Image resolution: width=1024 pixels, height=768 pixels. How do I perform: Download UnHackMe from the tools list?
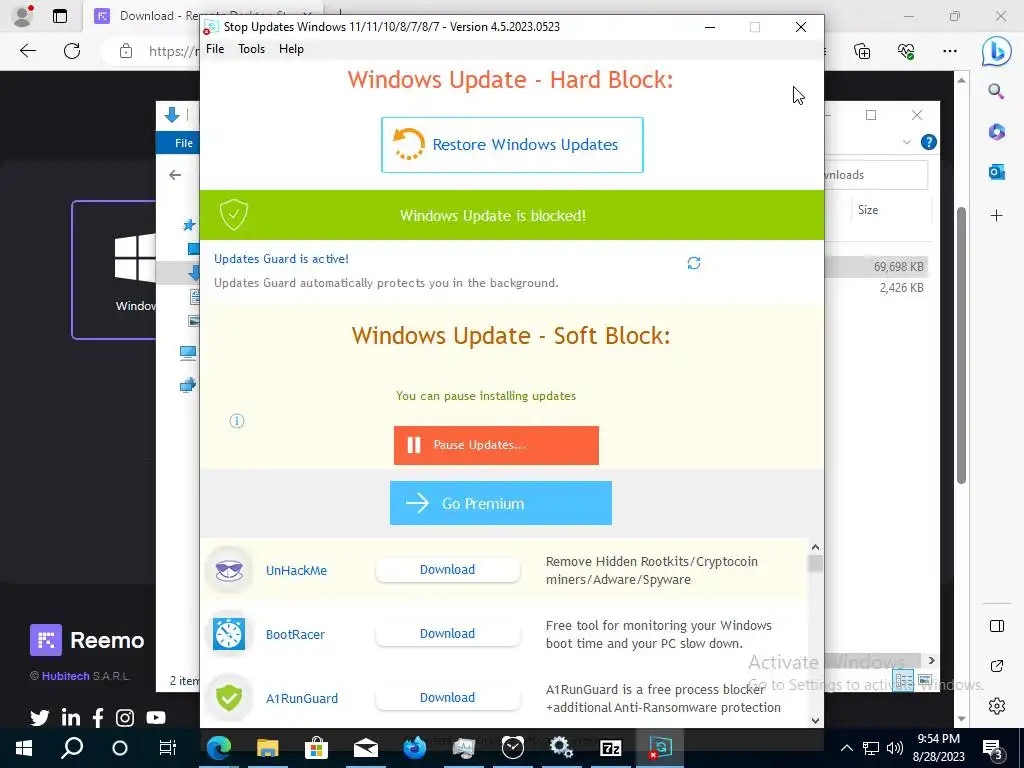[447, 569]
